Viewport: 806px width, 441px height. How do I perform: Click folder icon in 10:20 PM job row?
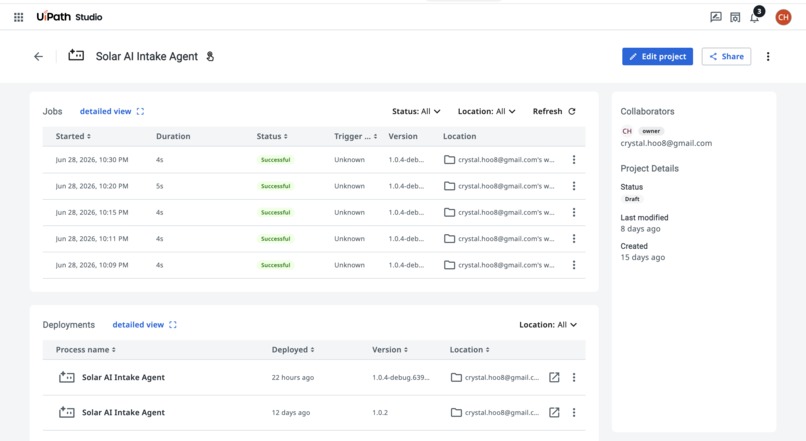pos(449,186)
